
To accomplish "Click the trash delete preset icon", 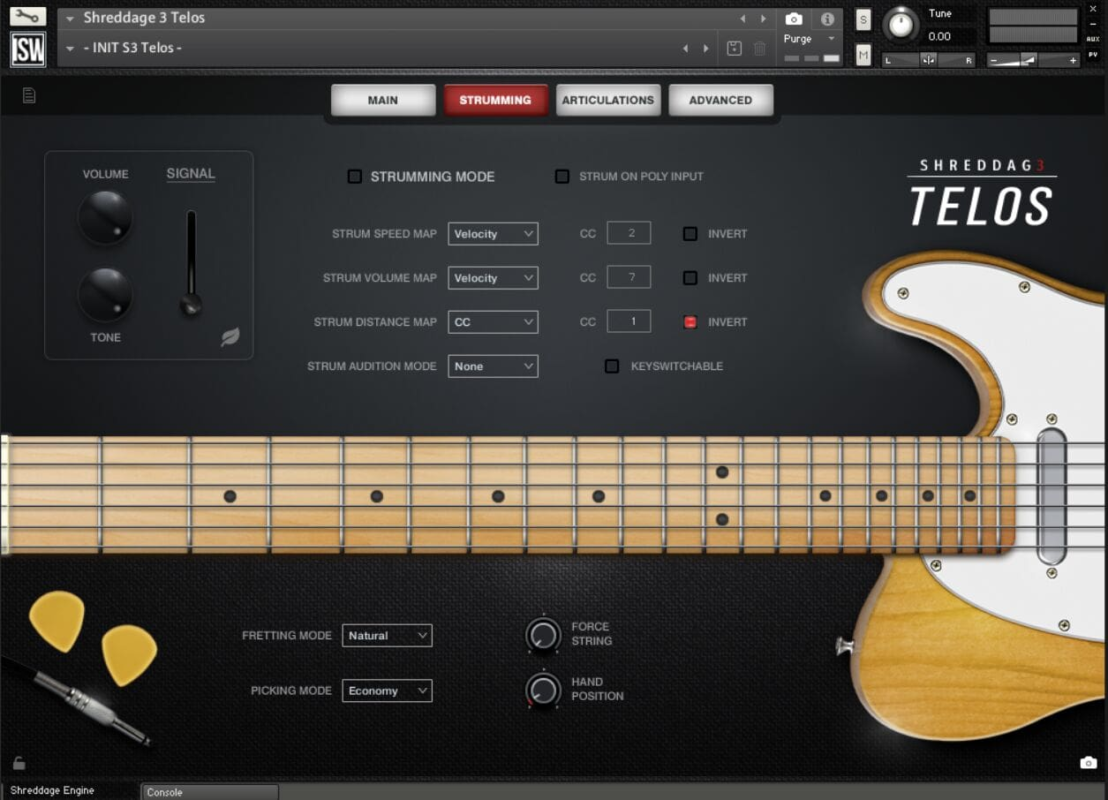I will coord(760,48).
